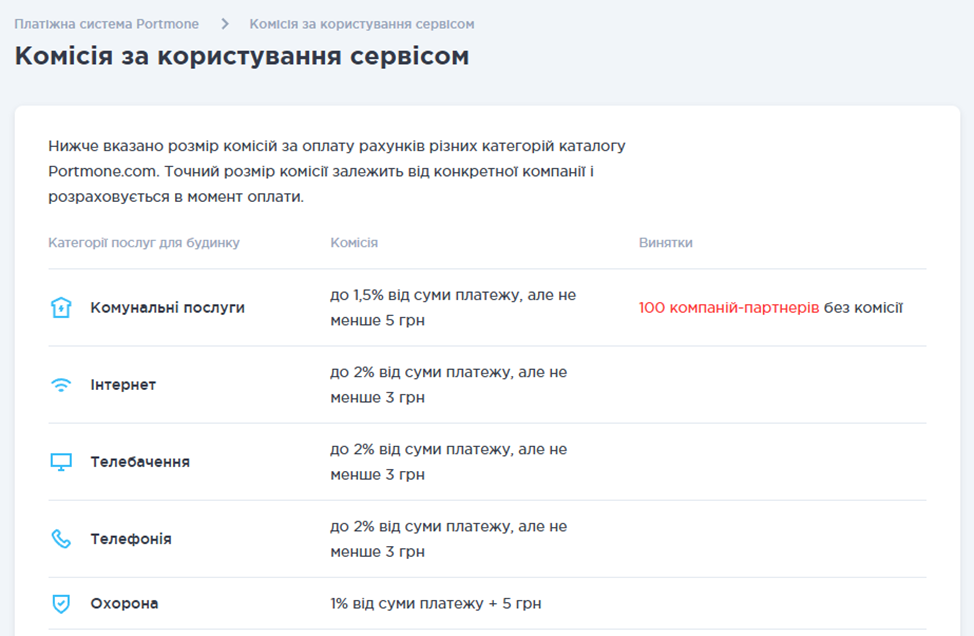Click the Охорона commission text 1% + 5 грн
Screen dimensions: 974x636
[x=435, y=604]
